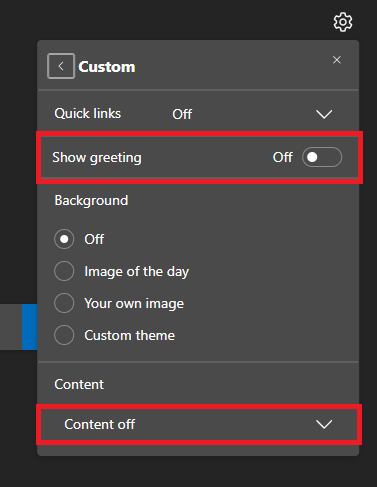Click the Show greeting label
The image size is (377, 487).
(97, 158)
